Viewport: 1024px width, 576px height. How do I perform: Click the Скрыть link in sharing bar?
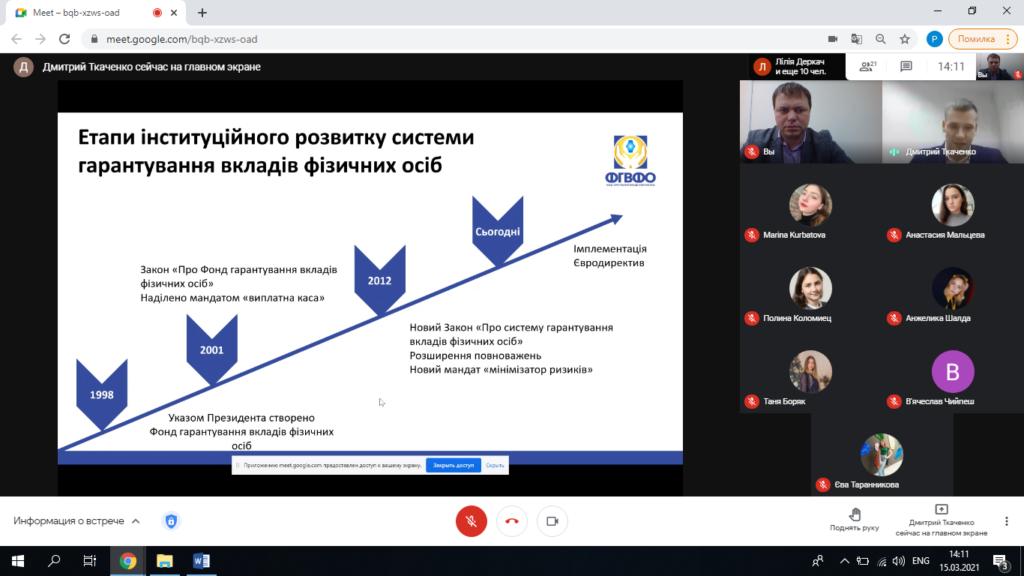(495, 465)
